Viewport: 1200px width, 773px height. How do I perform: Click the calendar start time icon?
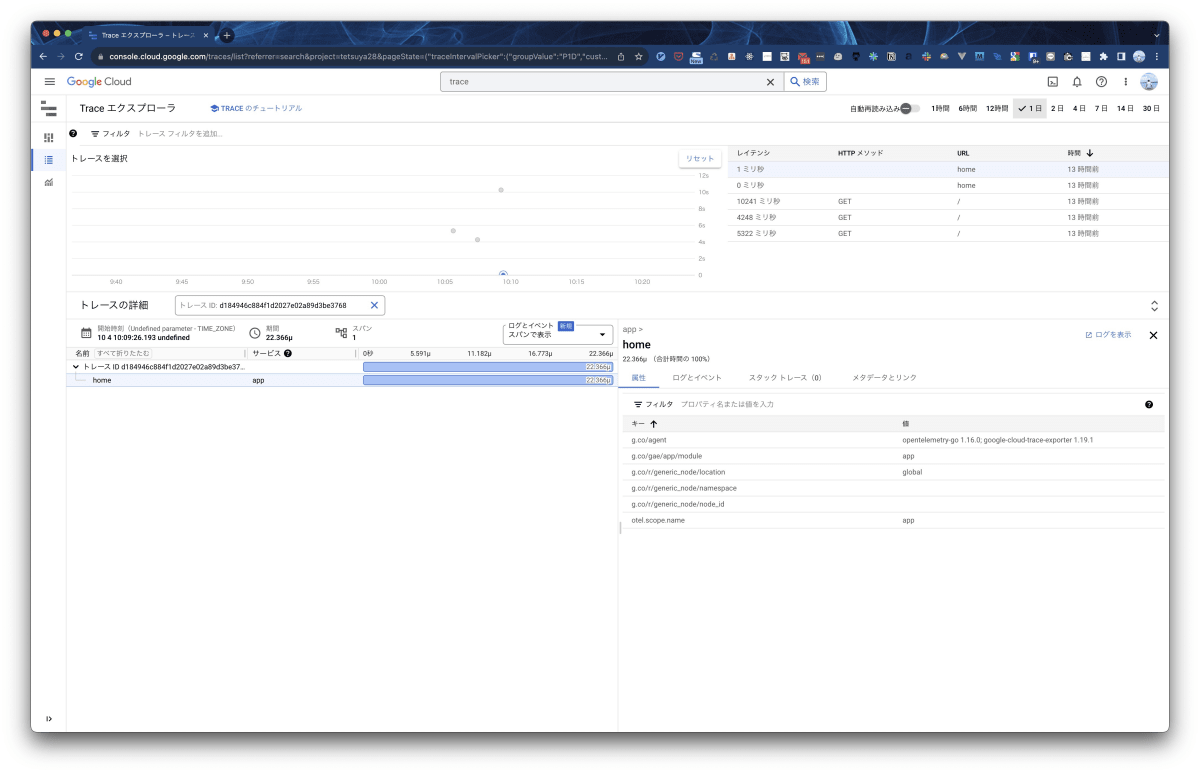[x=86, y=333]
